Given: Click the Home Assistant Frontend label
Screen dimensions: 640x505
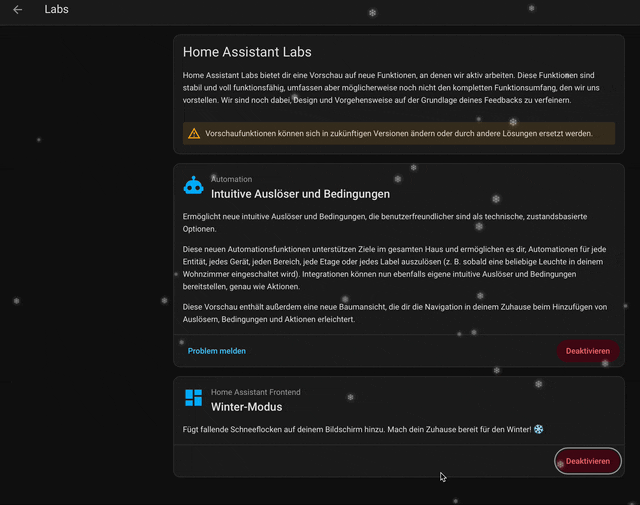Looking at the screenshot, I should [255, 392].
